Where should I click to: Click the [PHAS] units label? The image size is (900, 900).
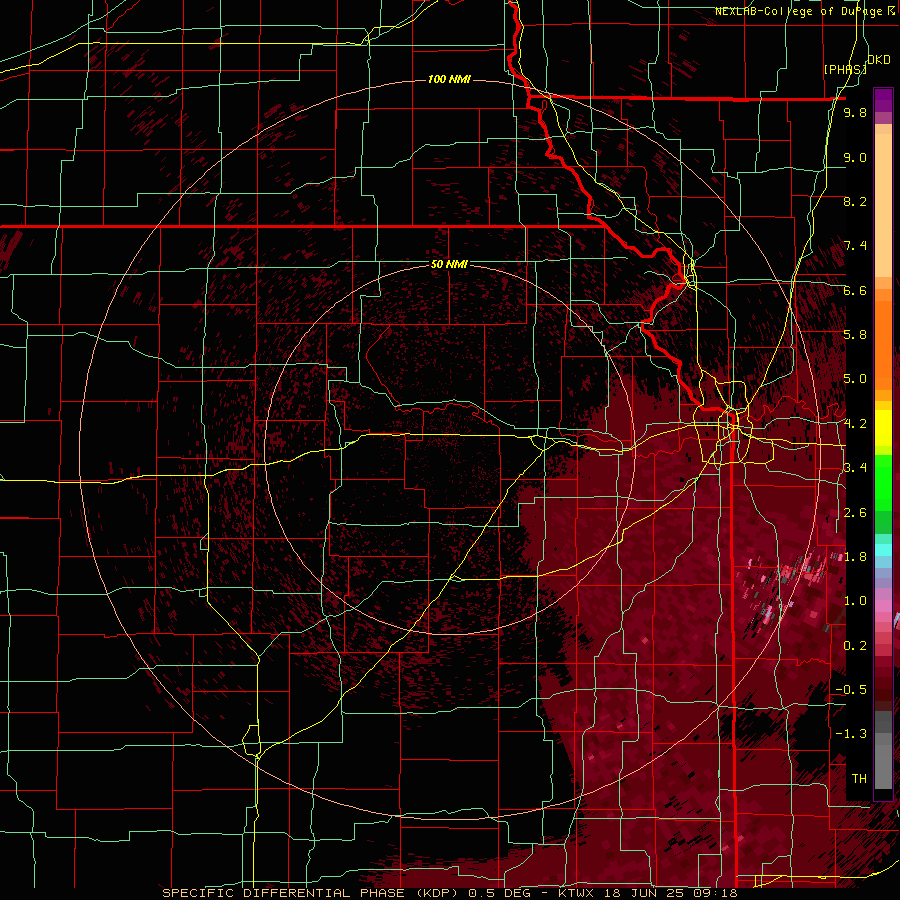click(x=845, y=69)
